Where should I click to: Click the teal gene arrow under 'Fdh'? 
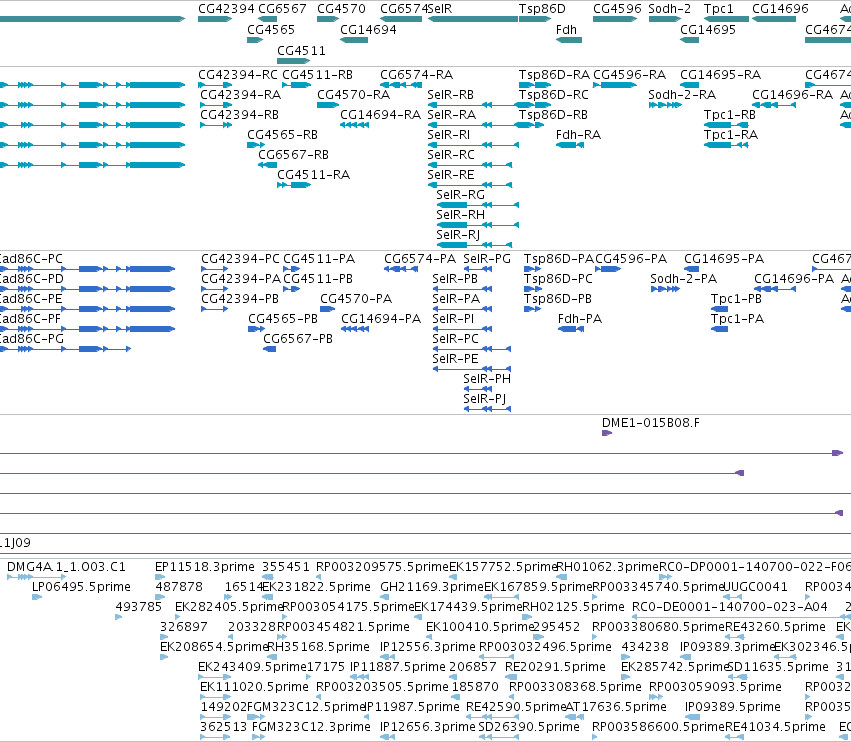tap(569, 40)
